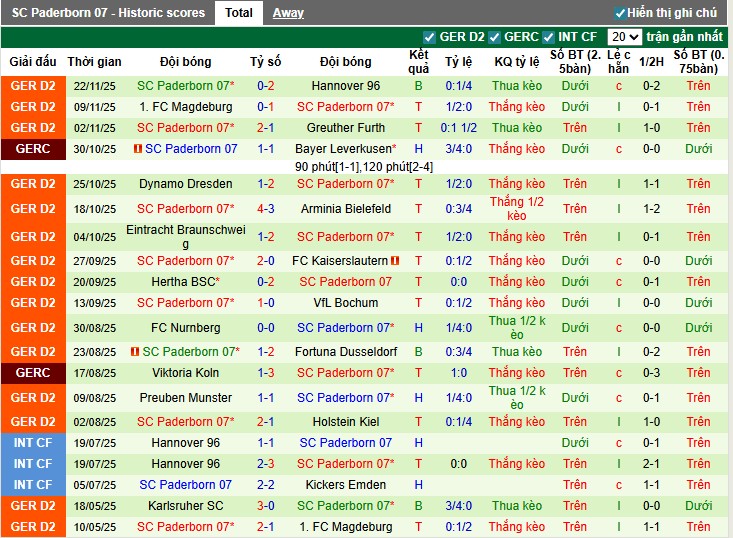Viewport: 733px width, 538px height.
Task: Open Greuther Furth team link
Action: point(345,128)
